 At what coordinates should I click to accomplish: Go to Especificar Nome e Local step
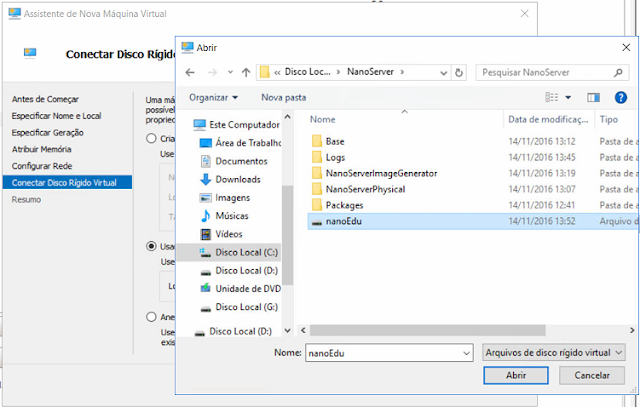(x=56, y=116)
